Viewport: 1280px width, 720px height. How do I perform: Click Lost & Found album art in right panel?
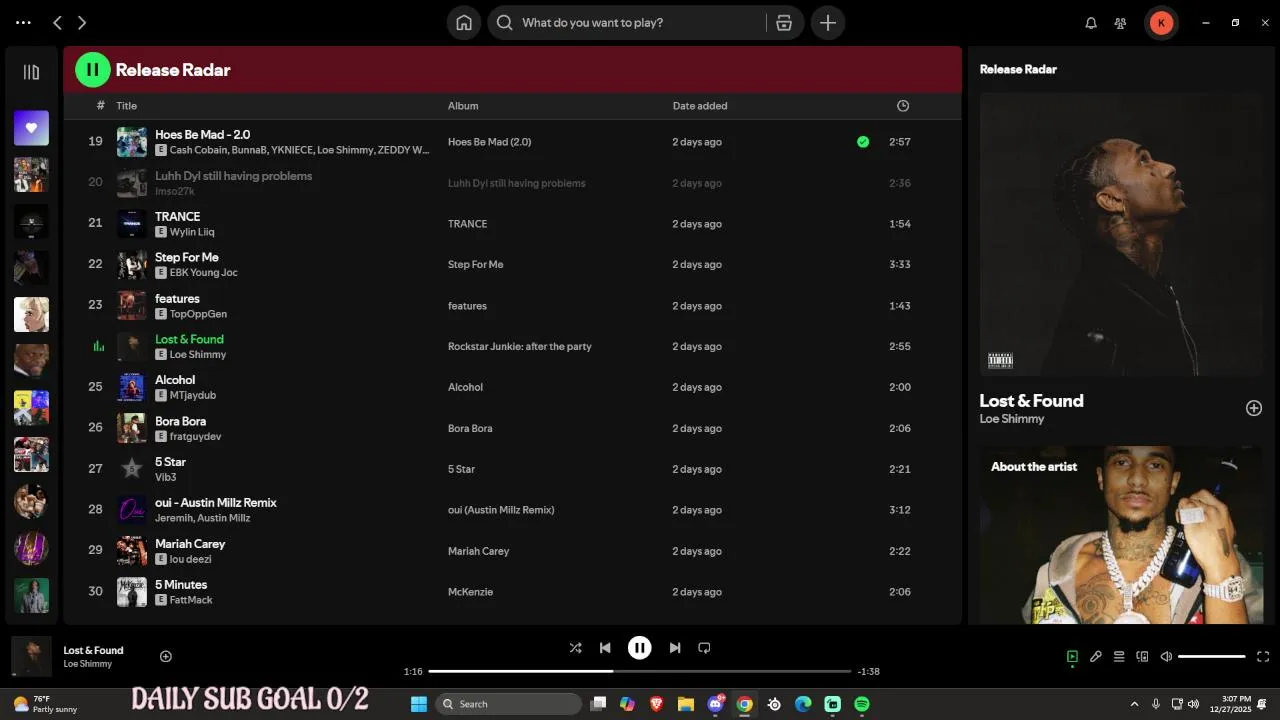point(1121,234)
